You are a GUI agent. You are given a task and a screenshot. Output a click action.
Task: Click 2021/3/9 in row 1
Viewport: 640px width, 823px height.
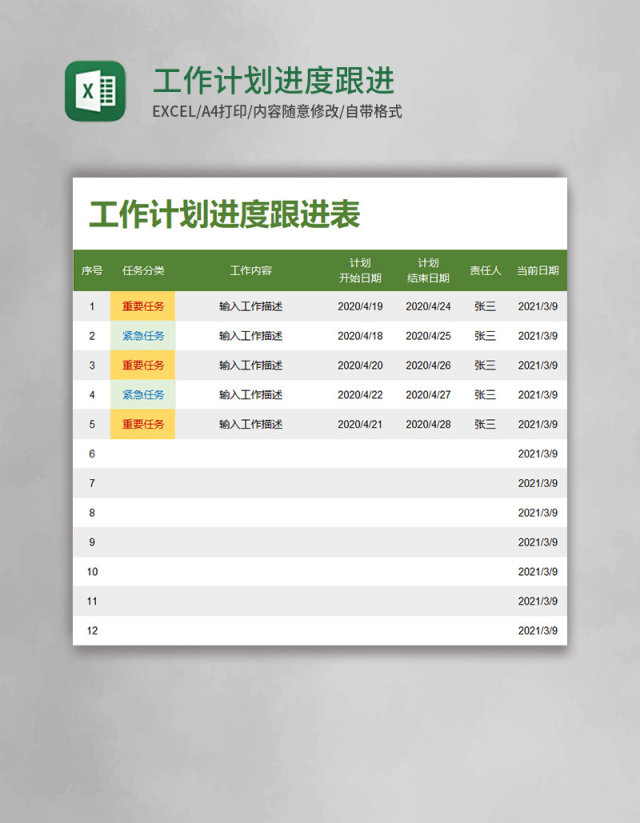coord(538,306)
